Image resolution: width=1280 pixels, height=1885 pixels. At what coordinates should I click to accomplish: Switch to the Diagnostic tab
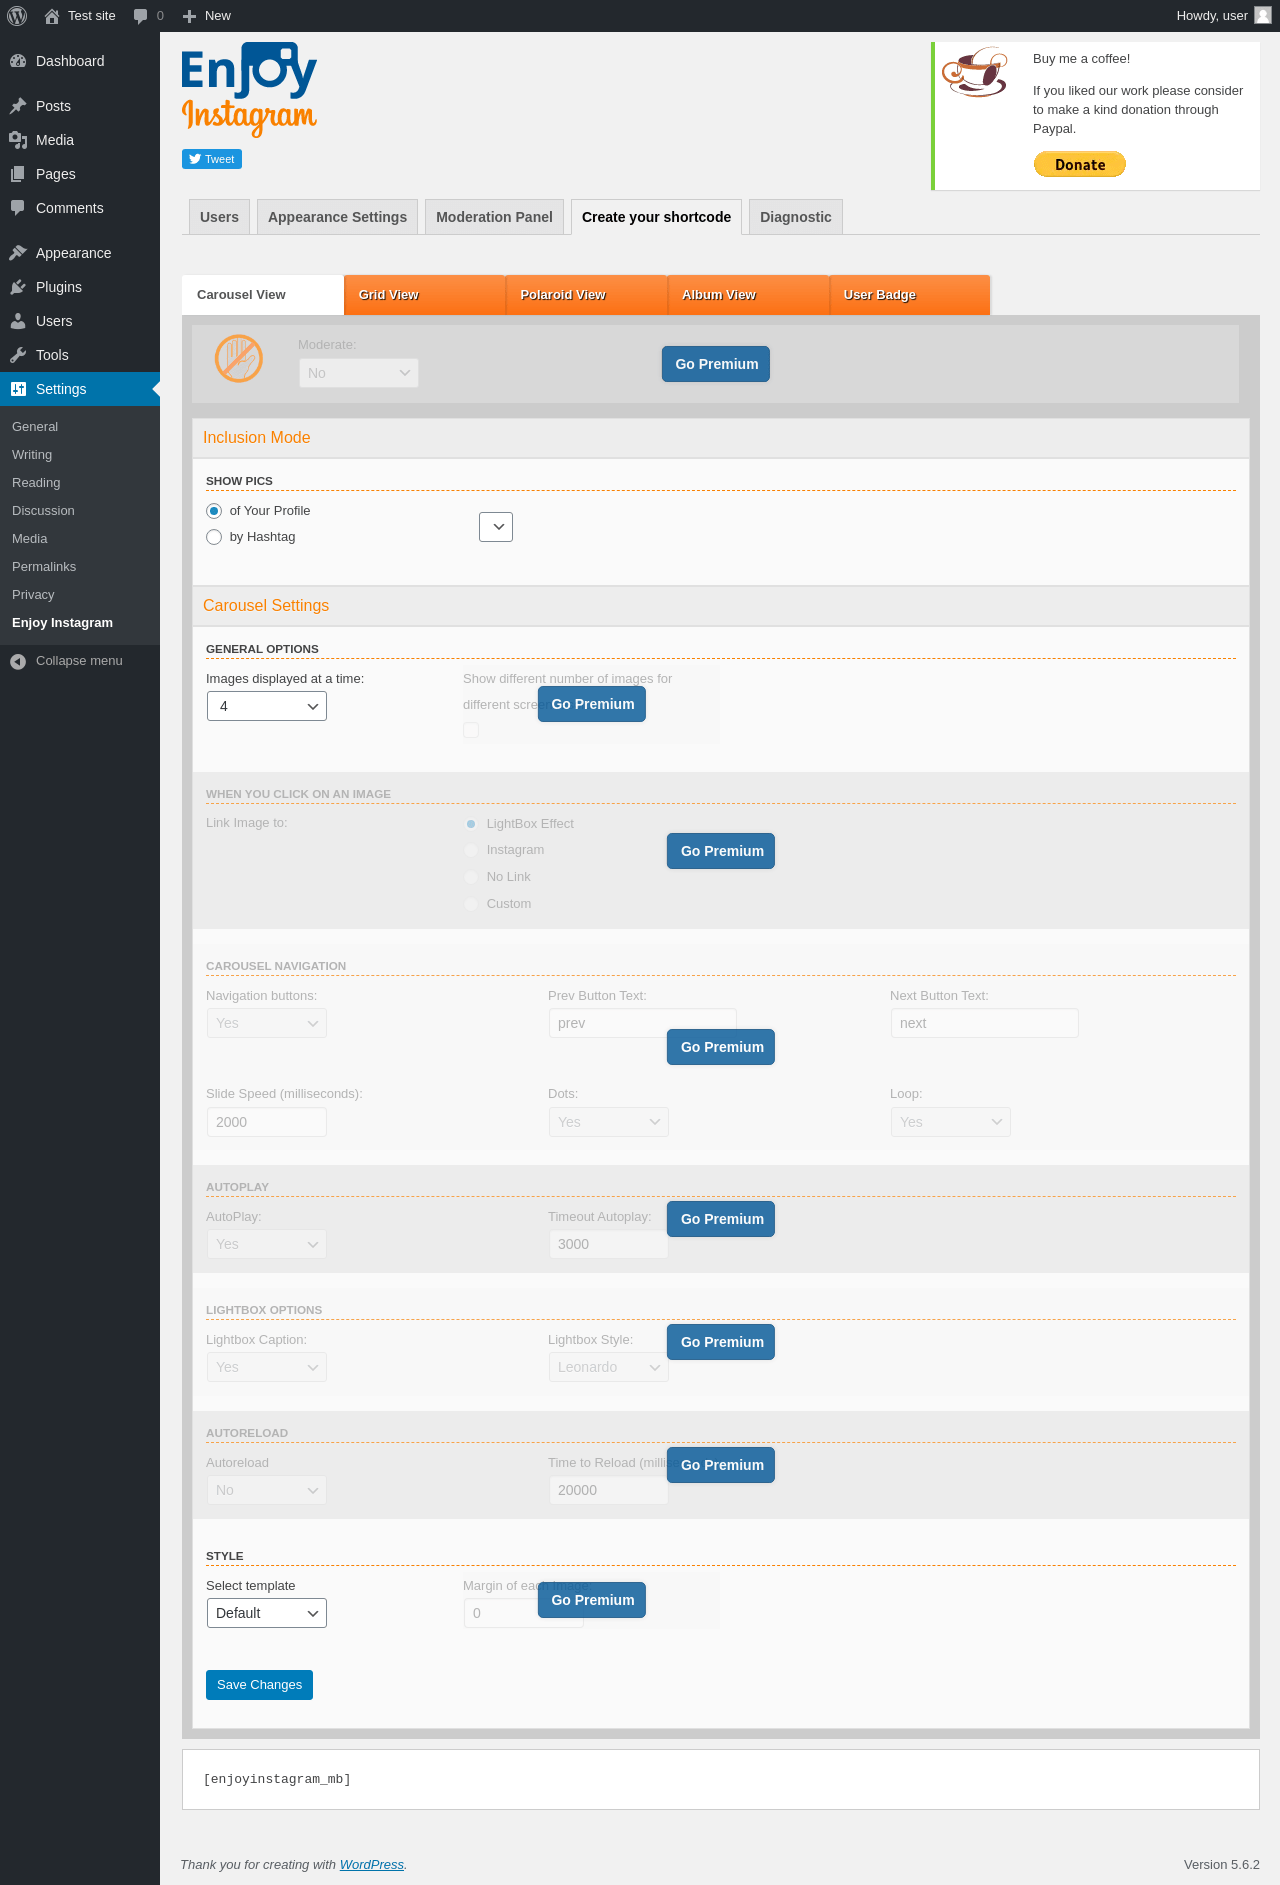point(796,217)
